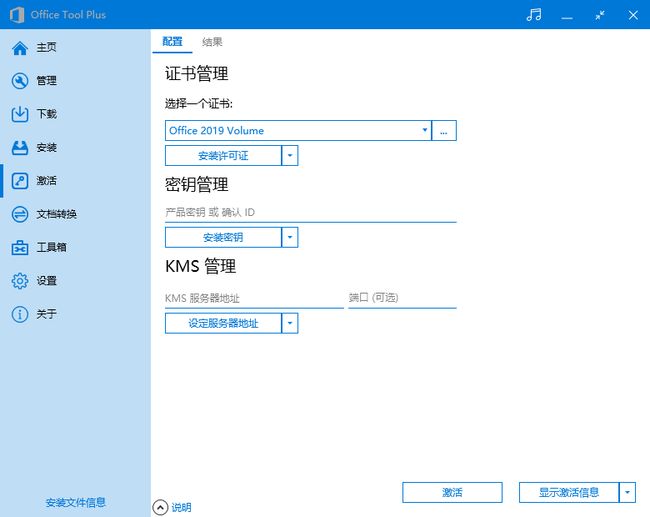Click the 产品密钥 或 确认 ID field
The height and width of the screenshot is (517, 650).
click(x=310, y=213)
